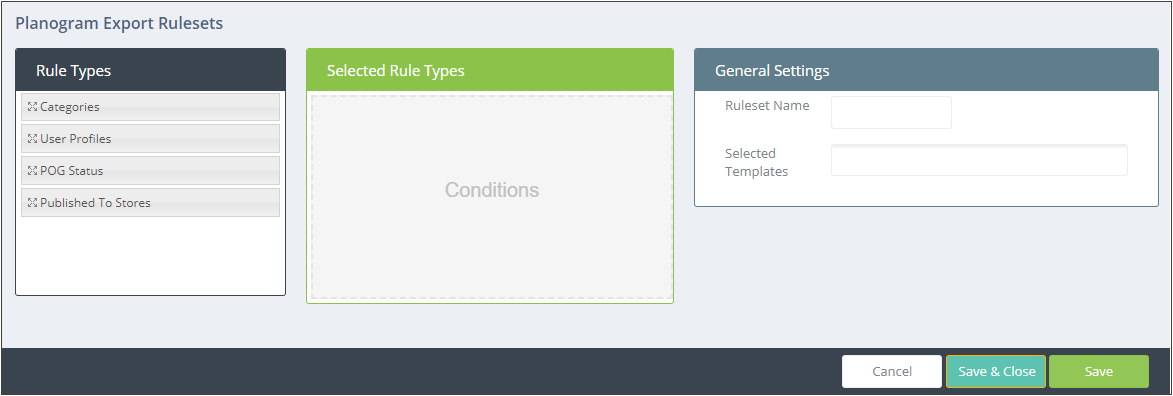Viewport: 1173px width, 396px height.
Task: Select the POG Status rule type row
Action: click(x=150, y=171)
